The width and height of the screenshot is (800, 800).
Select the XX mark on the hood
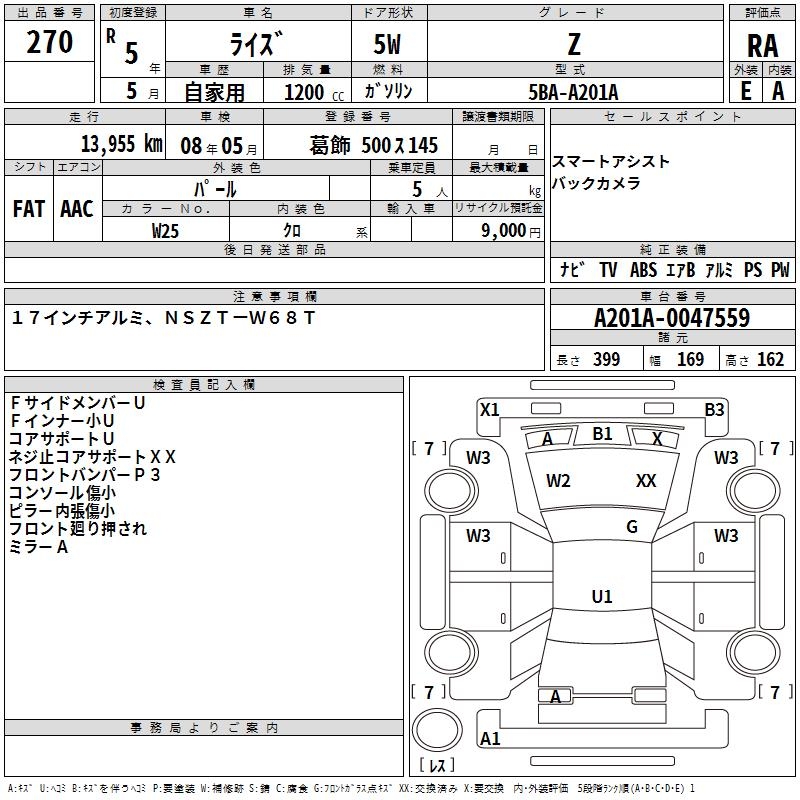coord(646,481)
